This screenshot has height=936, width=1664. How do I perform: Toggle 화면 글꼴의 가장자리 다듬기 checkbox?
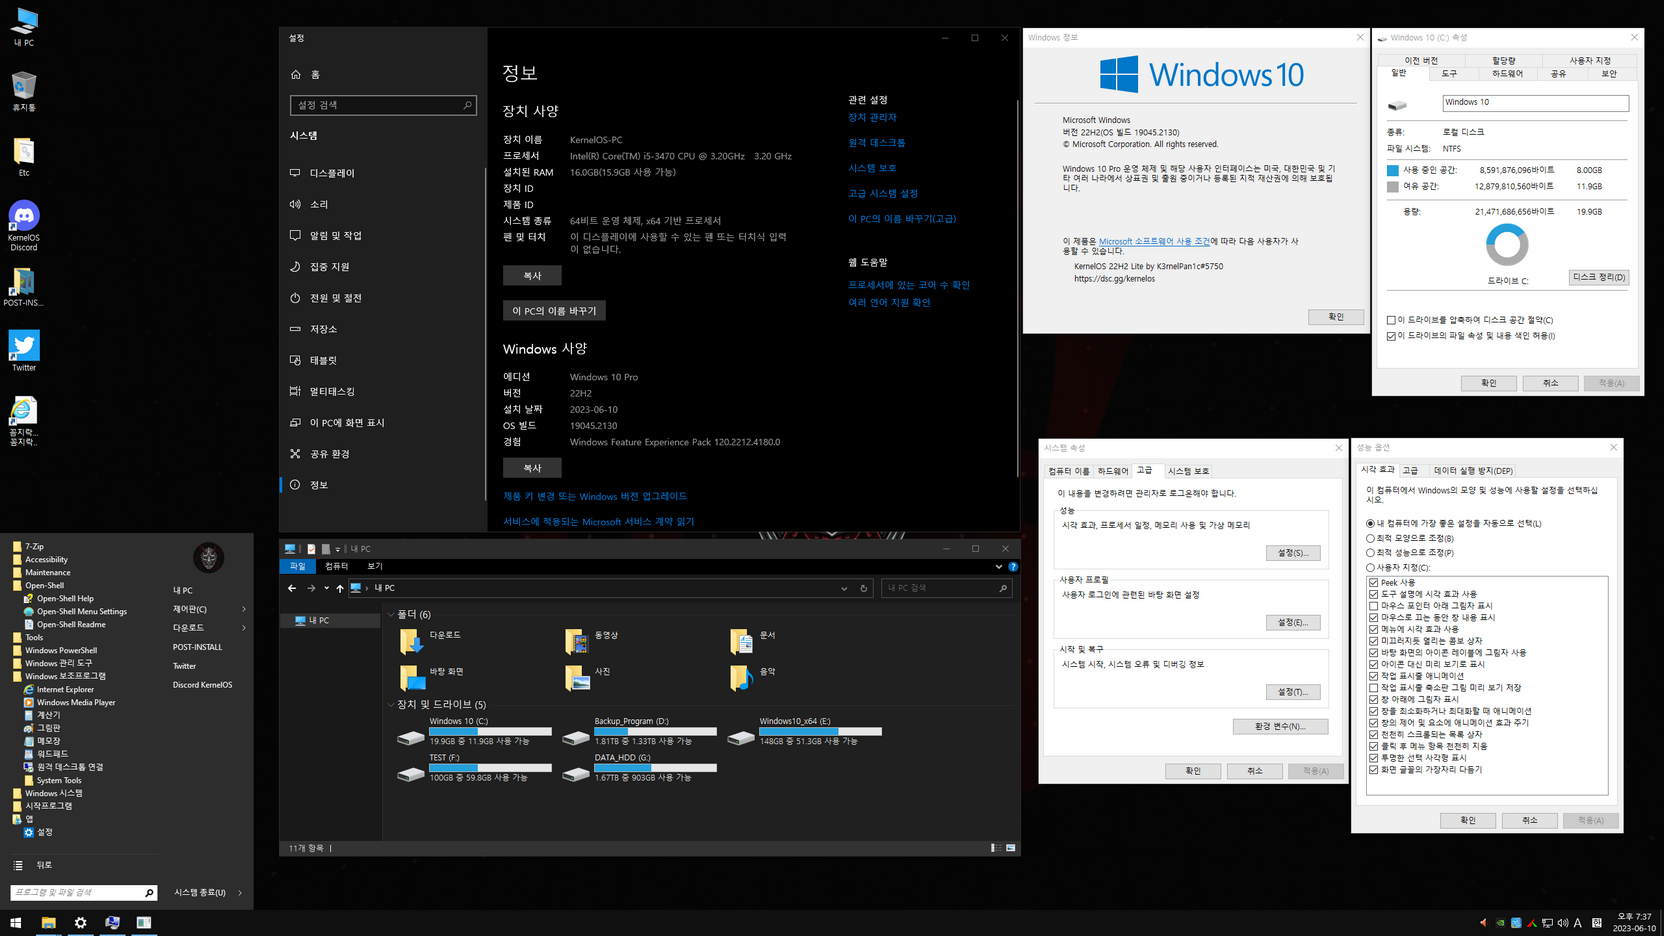[x=1374, y=770]
